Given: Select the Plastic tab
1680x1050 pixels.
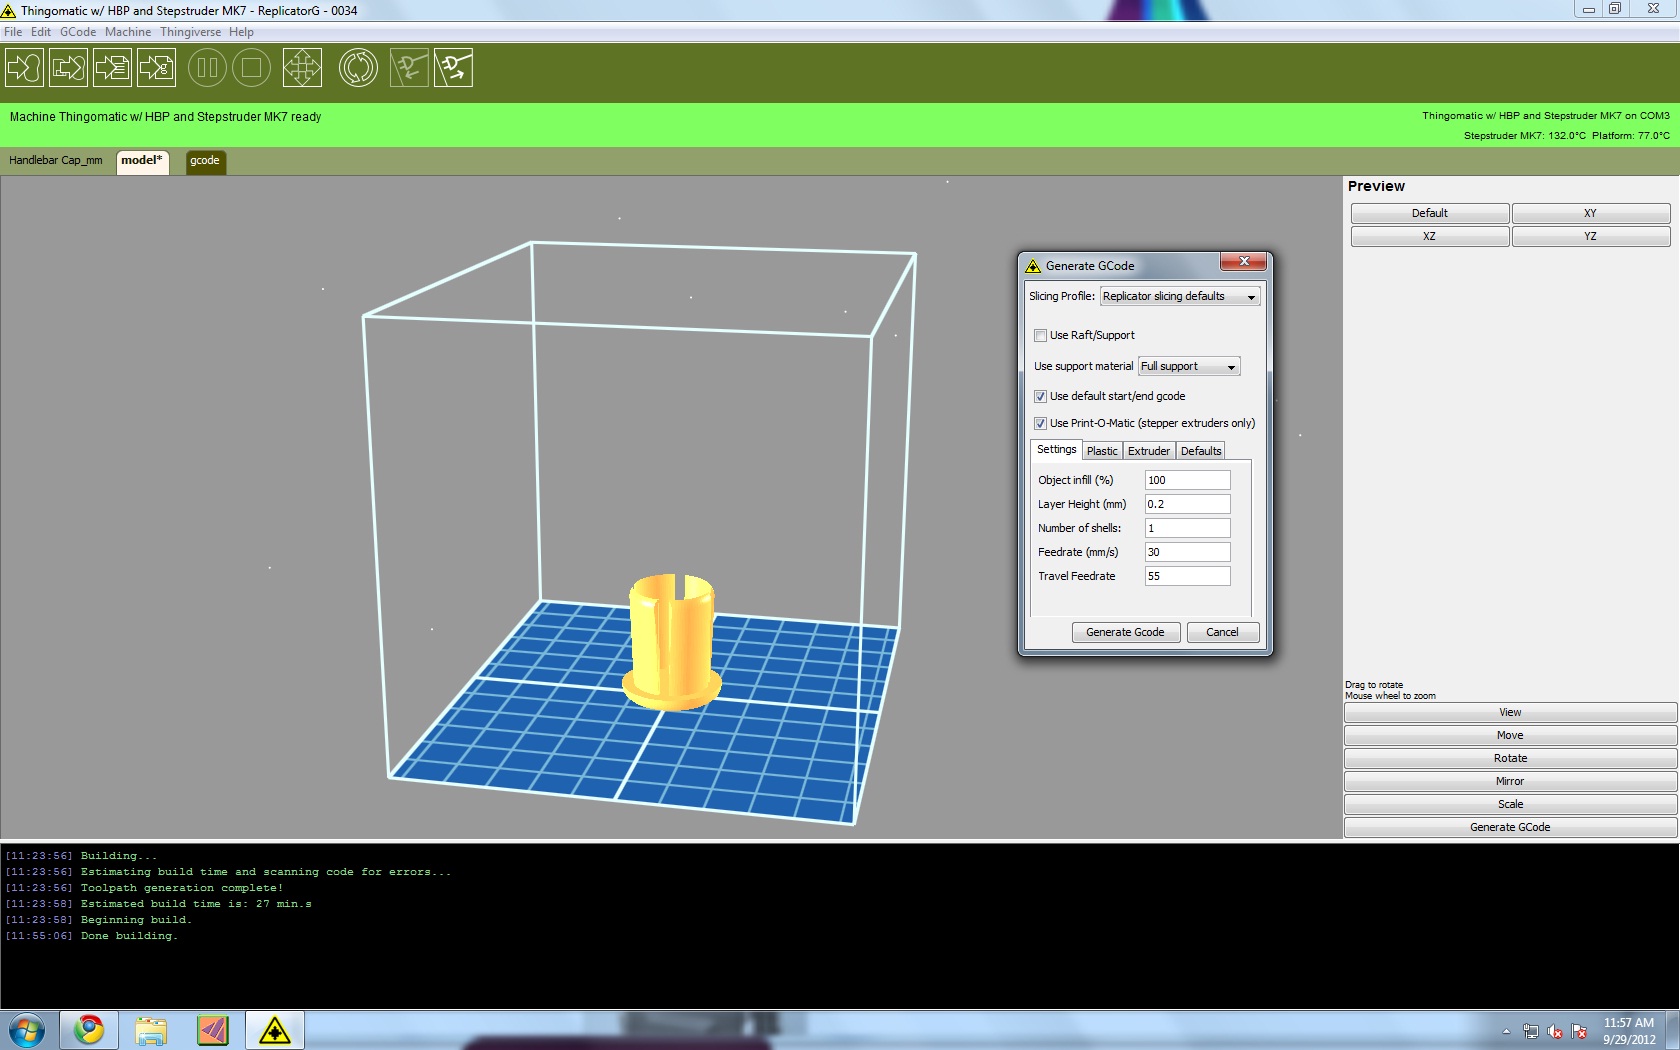Looking at the screenshot, I should pos(1102,451).
